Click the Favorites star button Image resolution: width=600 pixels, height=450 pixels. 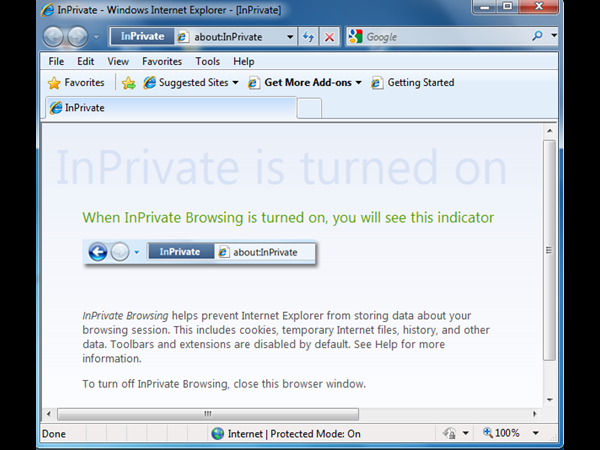click(76, 83)
